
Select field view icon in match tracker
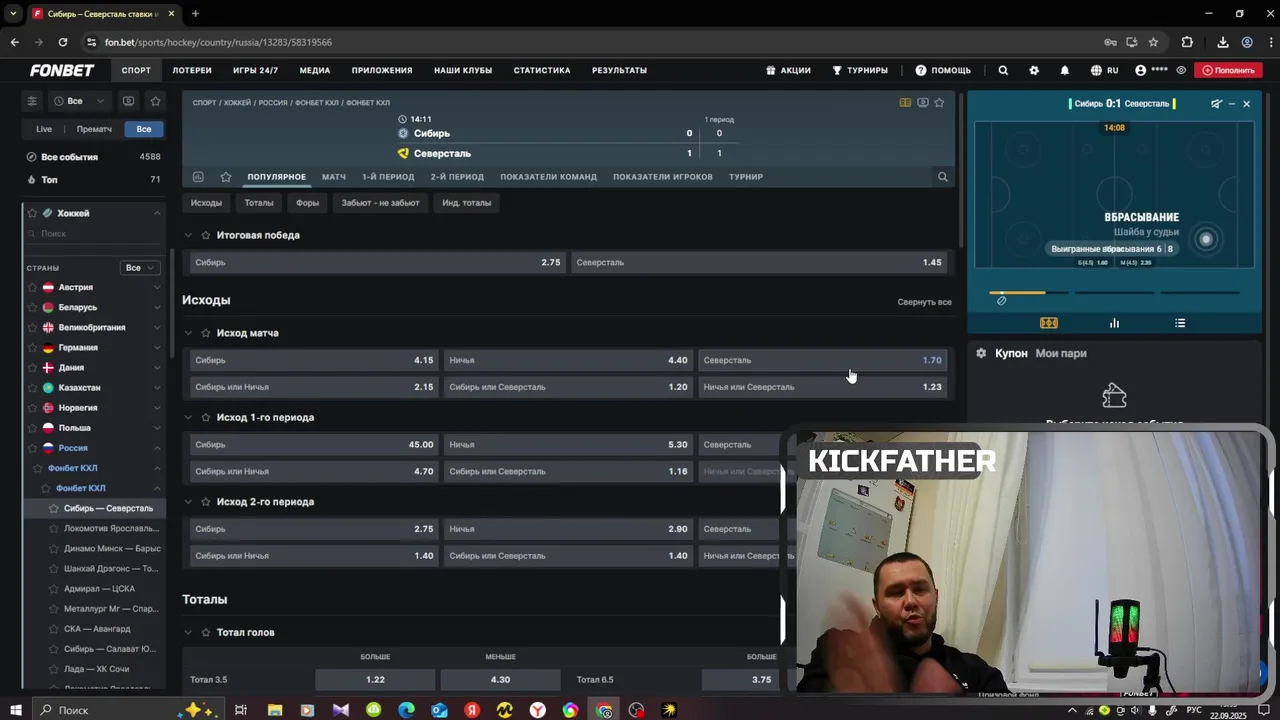click(x=1048, y=323)
